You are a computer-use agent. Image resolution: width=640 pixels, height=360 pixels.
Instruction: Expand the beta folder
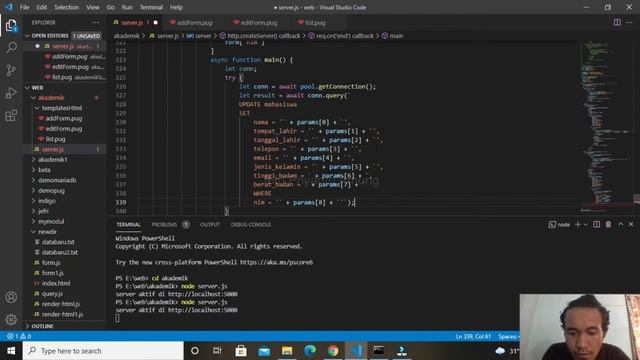33,170
